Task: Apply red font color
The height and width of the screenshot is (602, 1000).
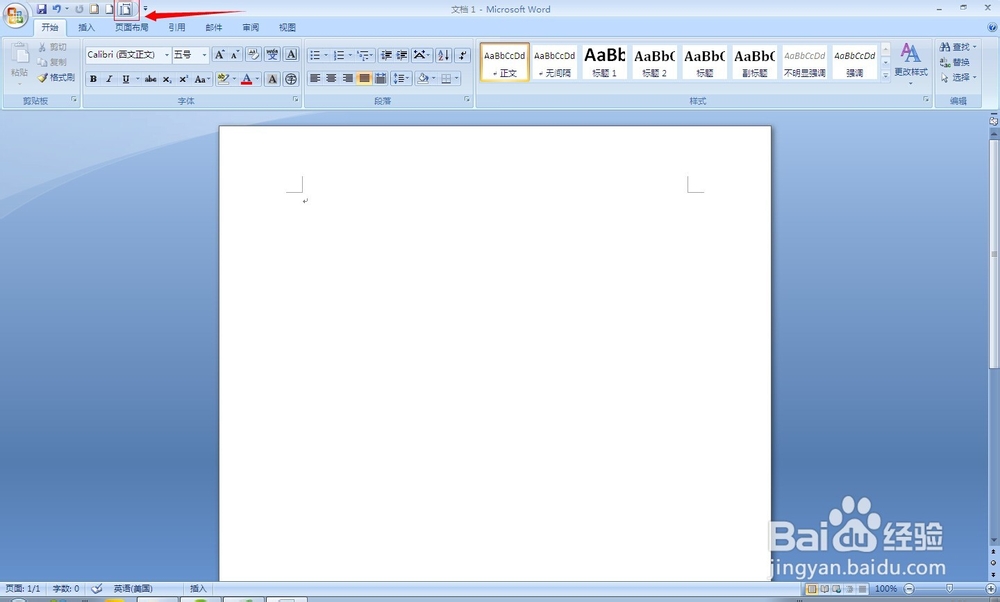Action: [x=247, y=79]
